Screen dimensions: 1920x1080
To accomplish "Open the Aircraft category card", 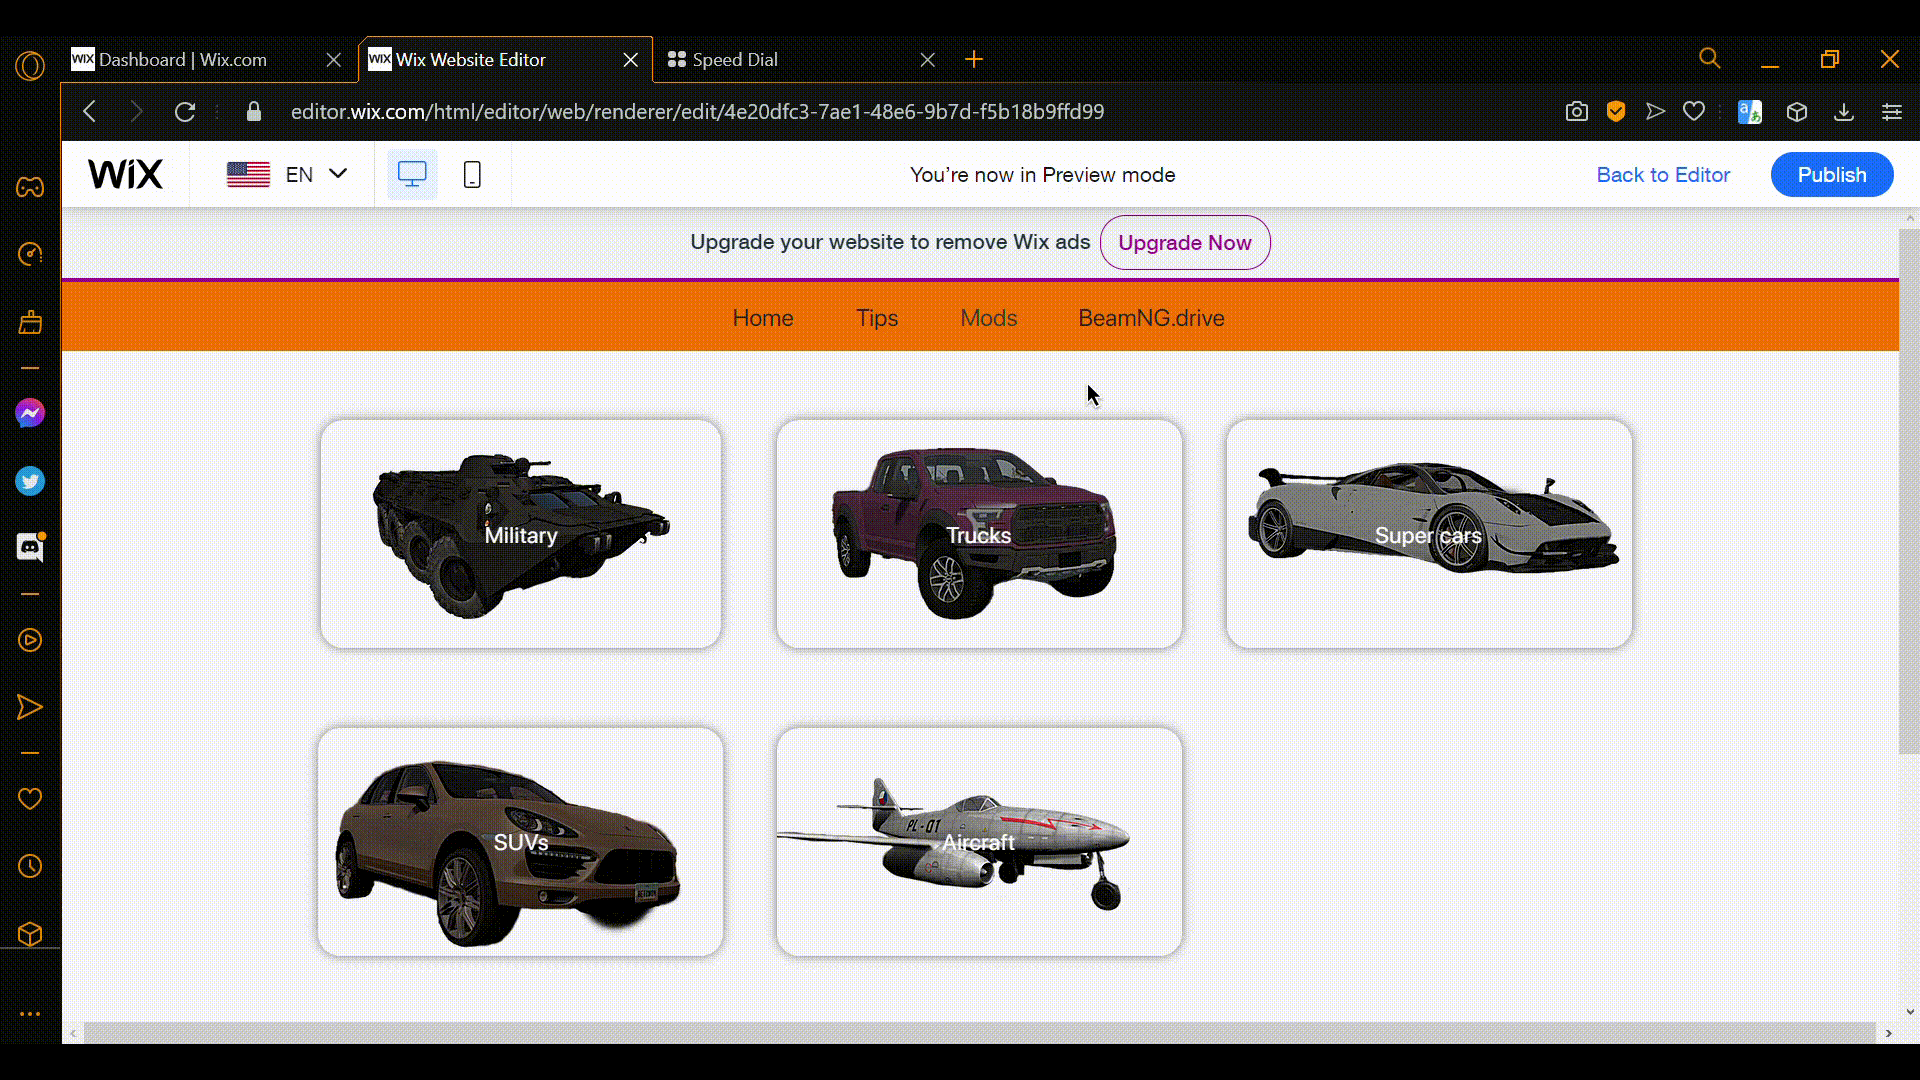I will pyautogui.click(x=979, y=842).
